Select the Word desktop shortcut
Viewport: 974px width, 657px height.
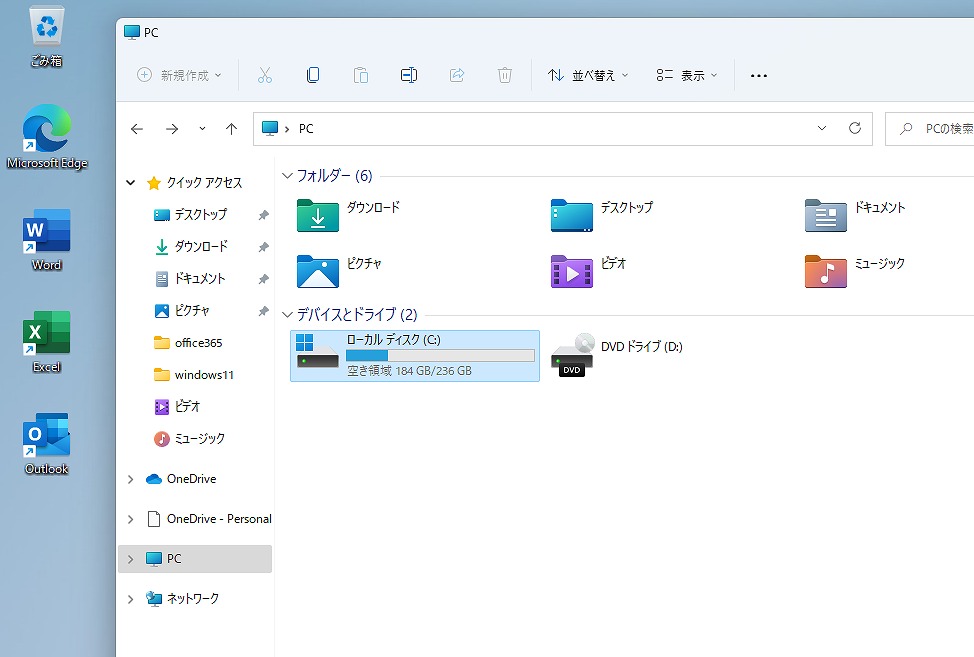[x=47, y=240]
